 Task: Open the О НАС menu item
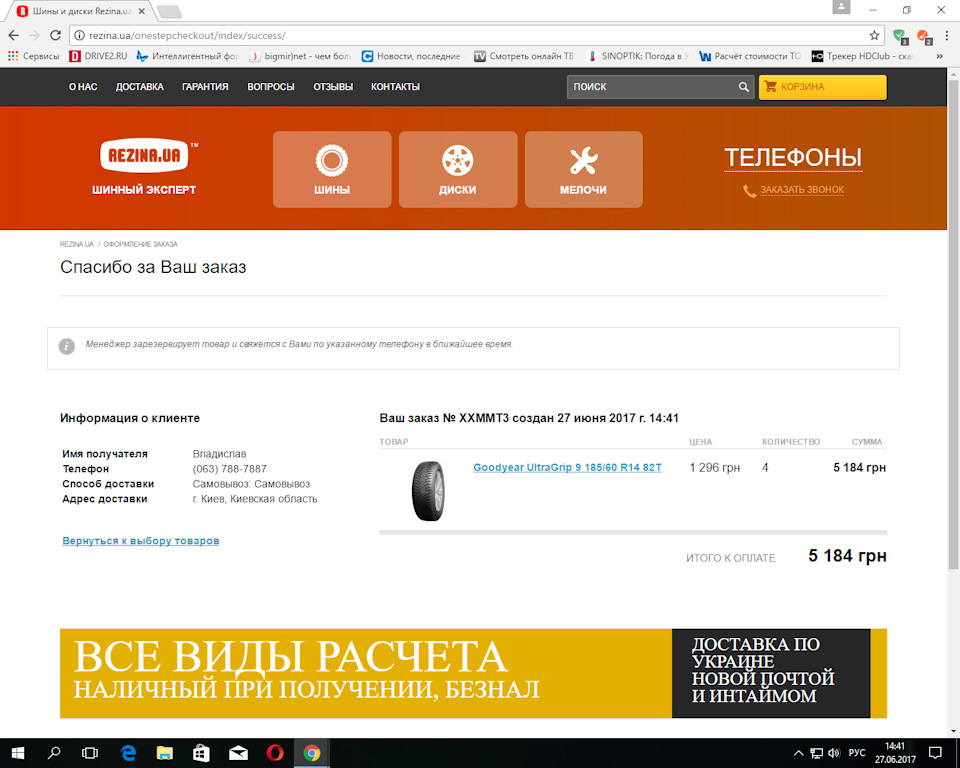[83, 87]
